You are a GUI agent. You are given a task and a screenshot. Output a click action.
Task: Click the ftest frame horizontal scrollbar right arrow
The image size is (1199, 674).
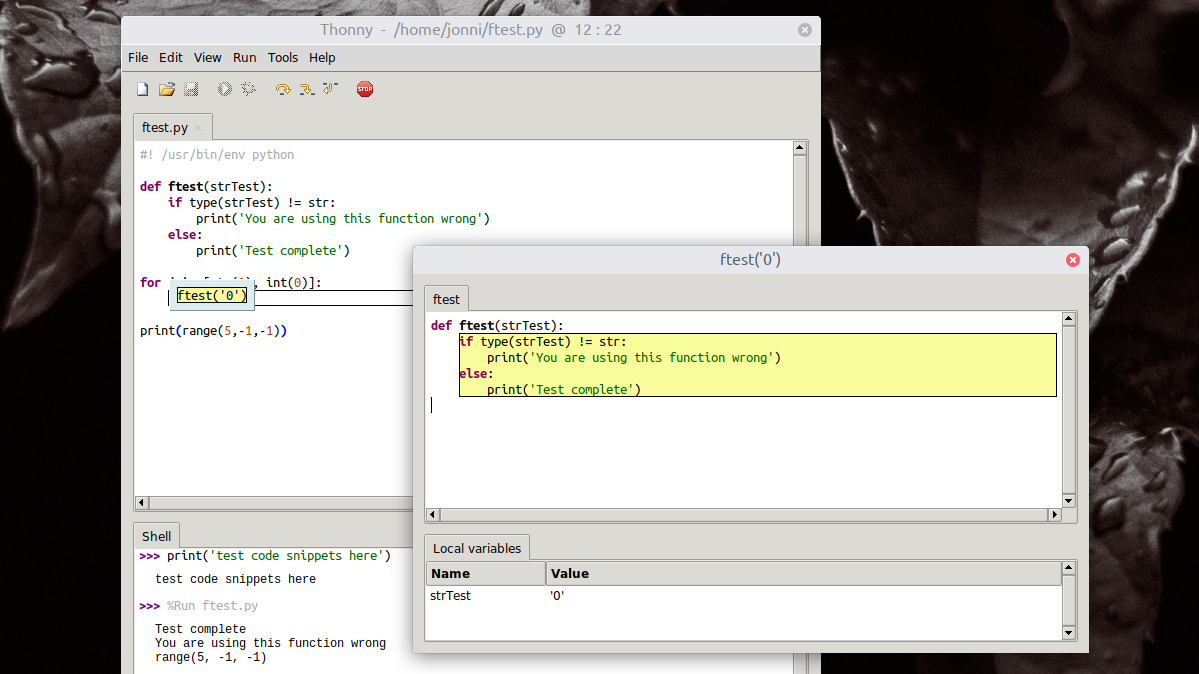point(1055,515)
